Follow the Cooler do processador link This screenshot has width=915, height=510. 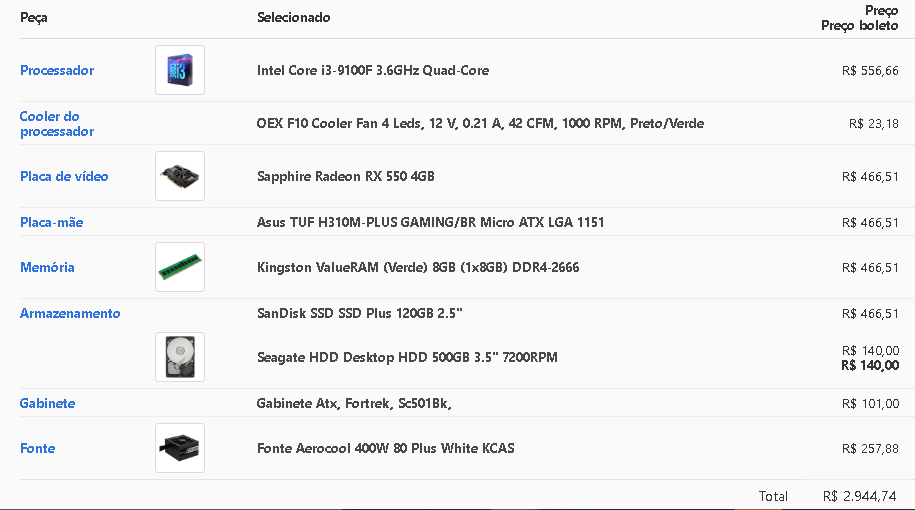[57, 124]
